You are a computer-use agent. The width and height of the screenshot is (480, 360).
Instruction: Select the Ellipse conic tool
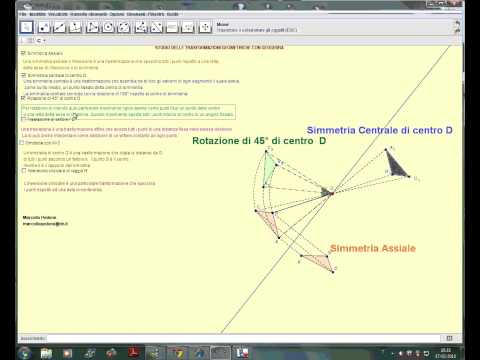[124, 27]
